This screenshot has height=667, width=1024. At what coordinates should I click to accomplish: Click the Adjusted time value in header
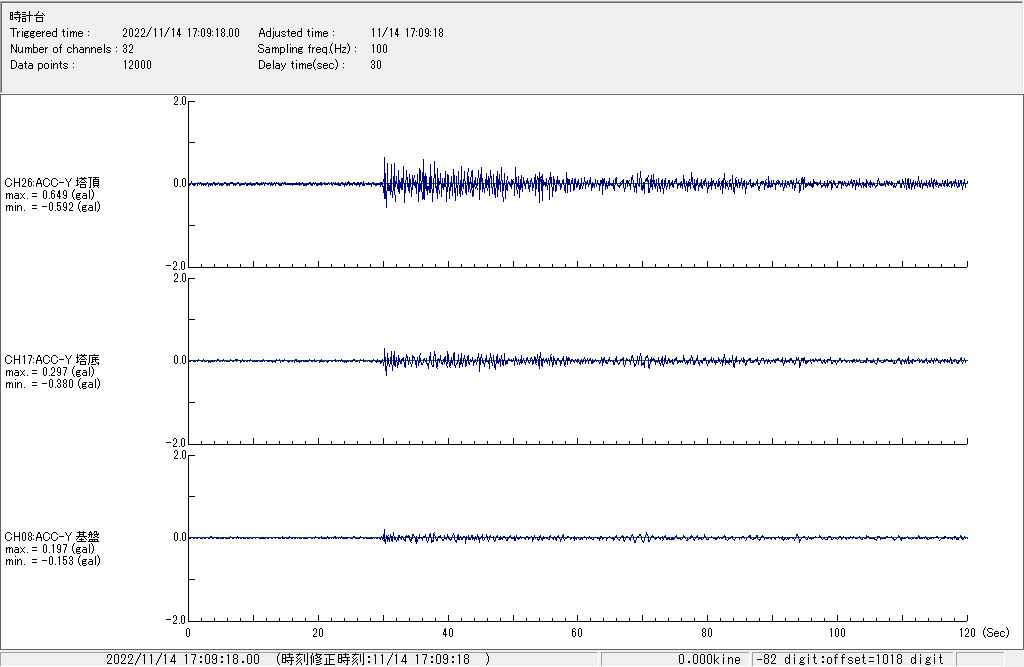(407, 33)
